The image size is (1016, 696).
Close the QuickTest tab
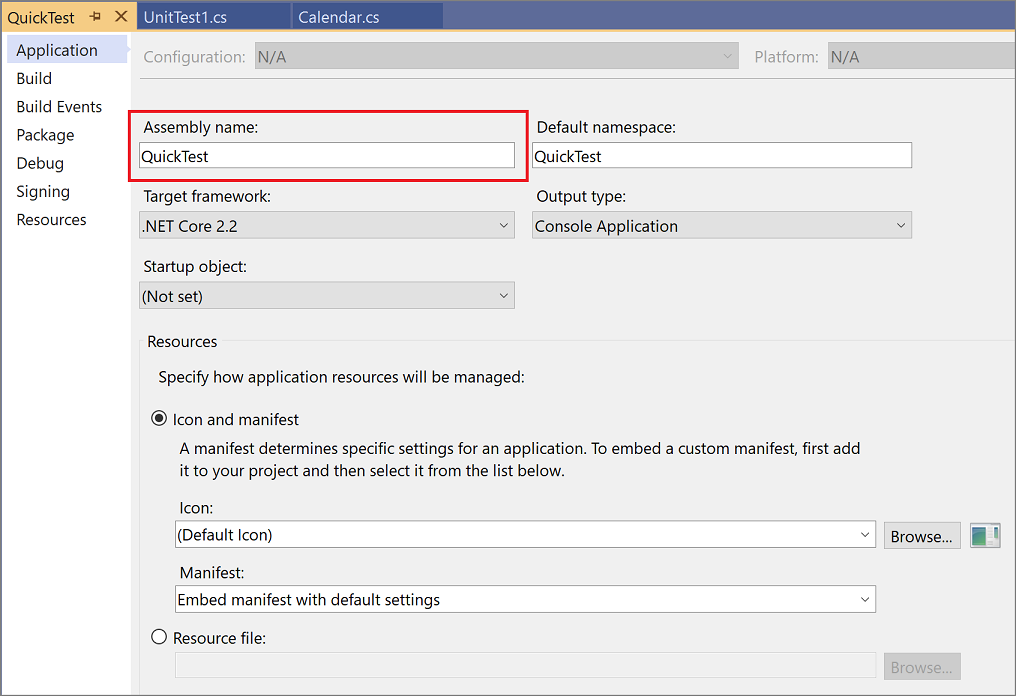(x=121, y=17)
